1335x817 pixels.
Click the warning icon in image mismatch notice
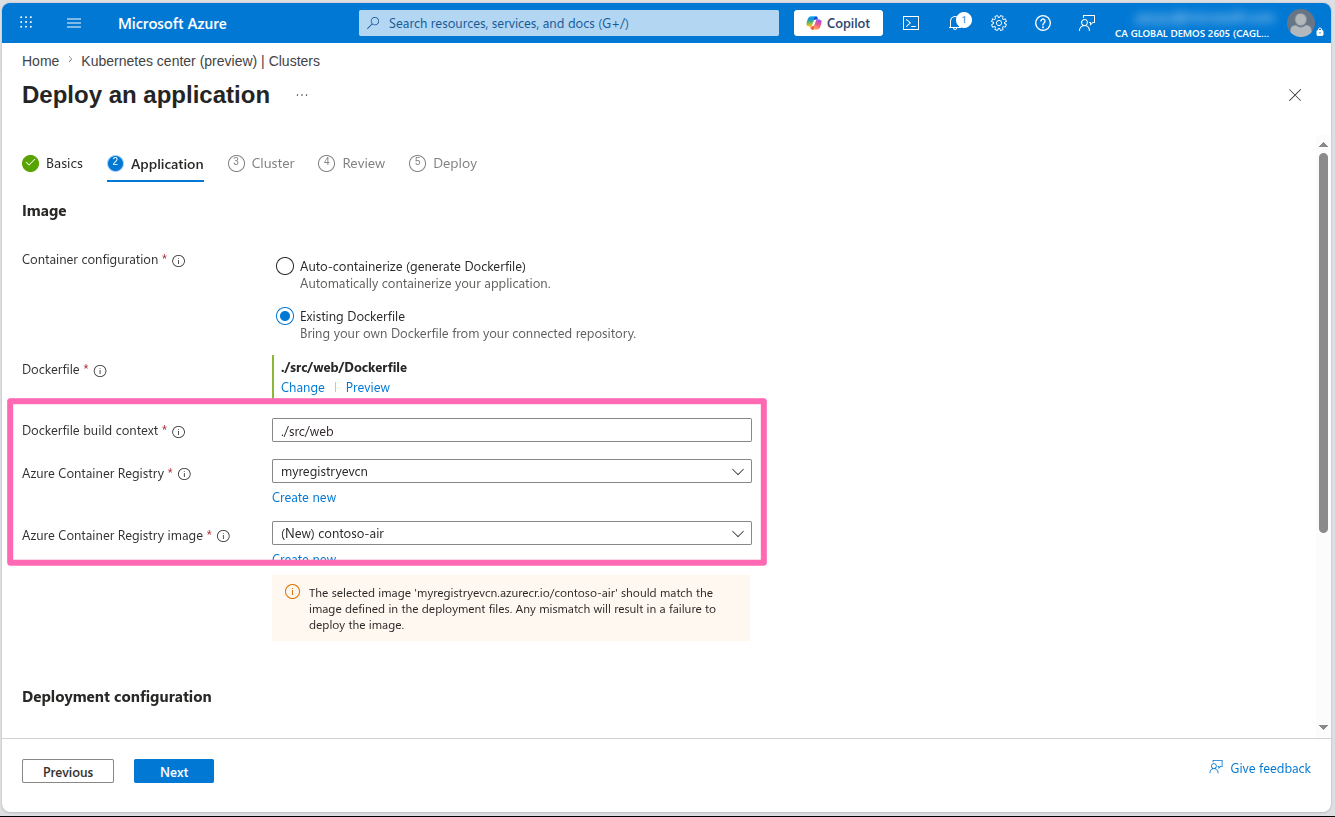click(x=293, y=592)
